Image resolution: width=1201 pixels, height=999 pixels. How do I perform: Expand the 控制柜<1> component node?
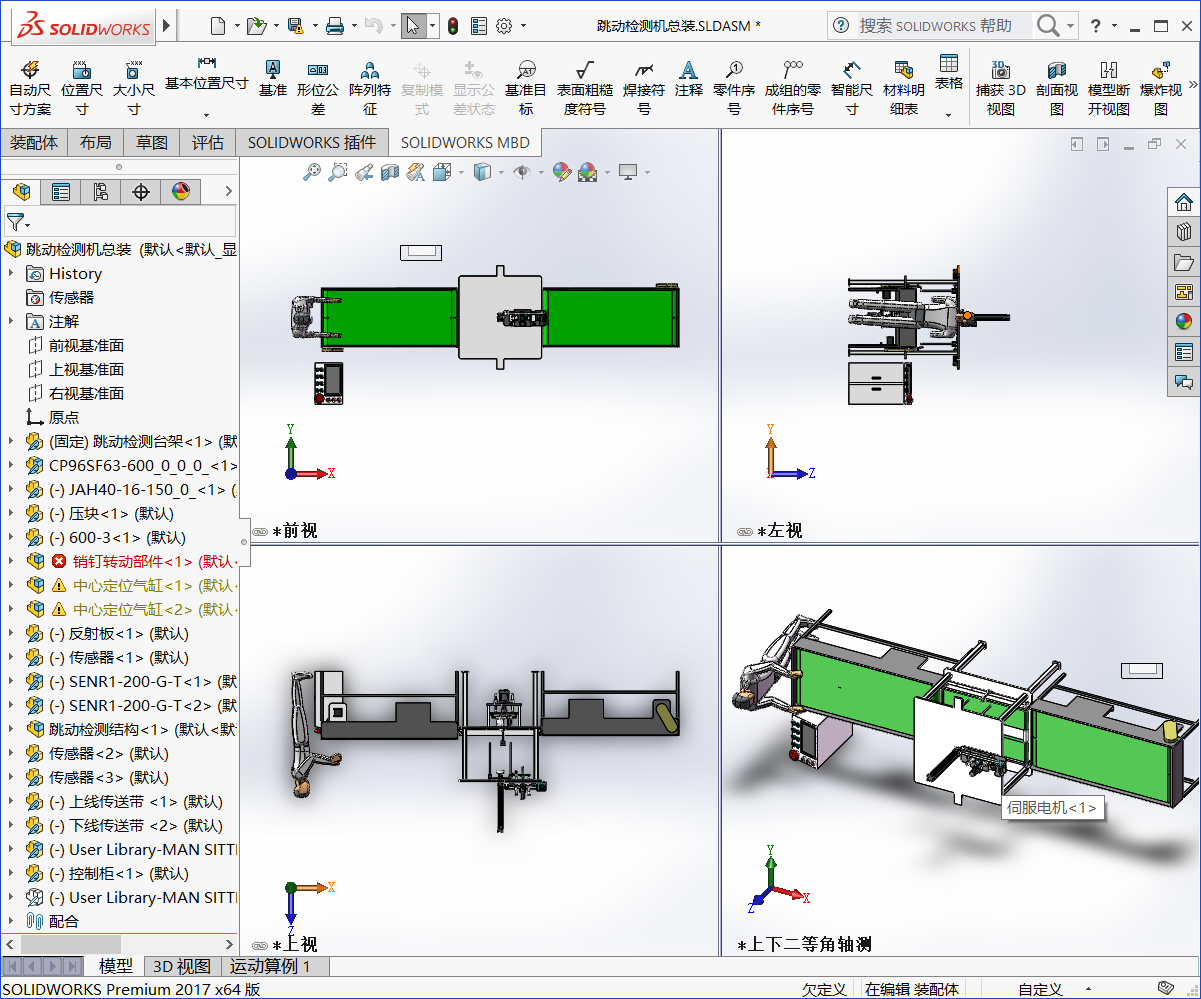tap(11, 873)
